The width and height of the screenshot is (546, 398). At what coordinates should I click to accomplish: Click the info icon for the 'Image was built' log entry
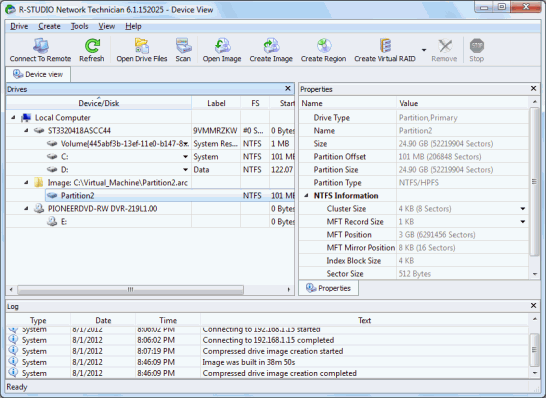13,362
